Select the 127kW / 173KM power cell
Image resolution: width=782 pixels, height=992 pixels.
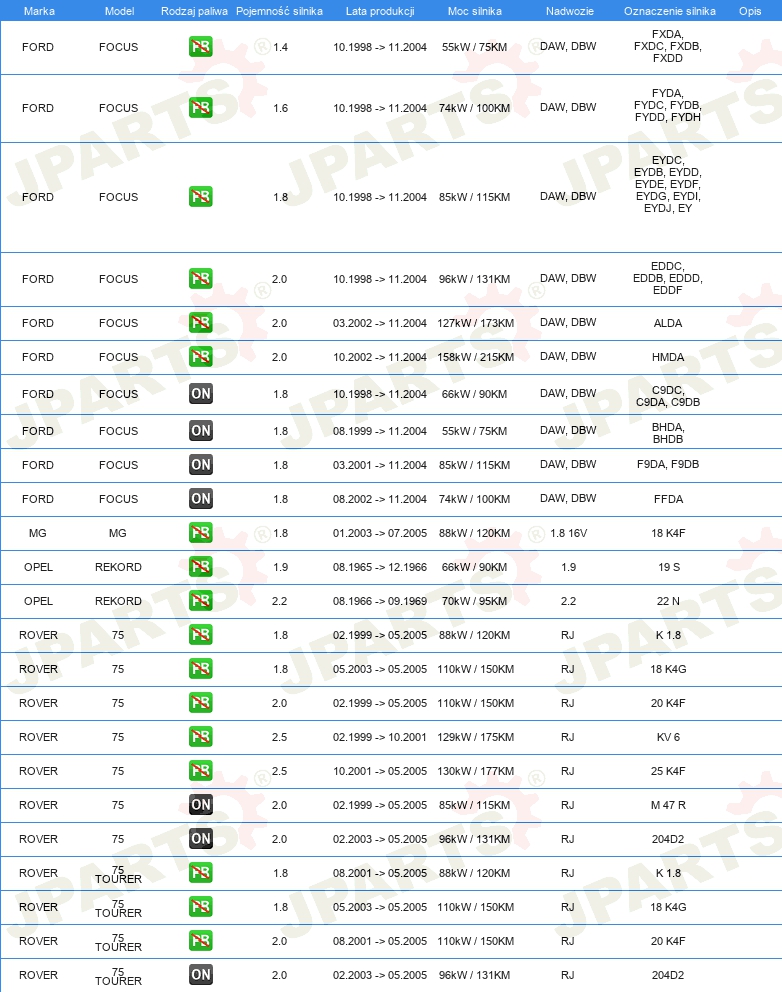click(475, 323)
